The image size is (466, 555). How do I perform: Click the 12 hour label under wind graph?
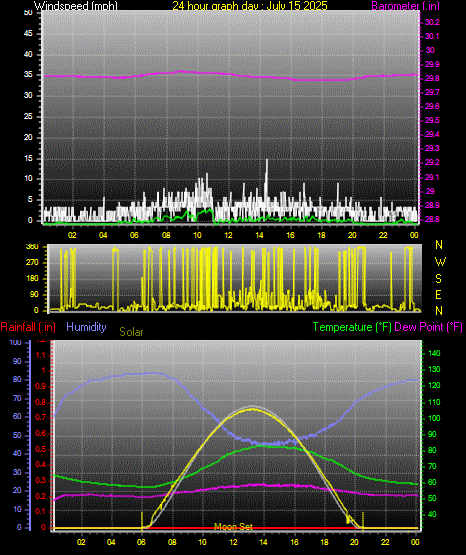(229, 235)
